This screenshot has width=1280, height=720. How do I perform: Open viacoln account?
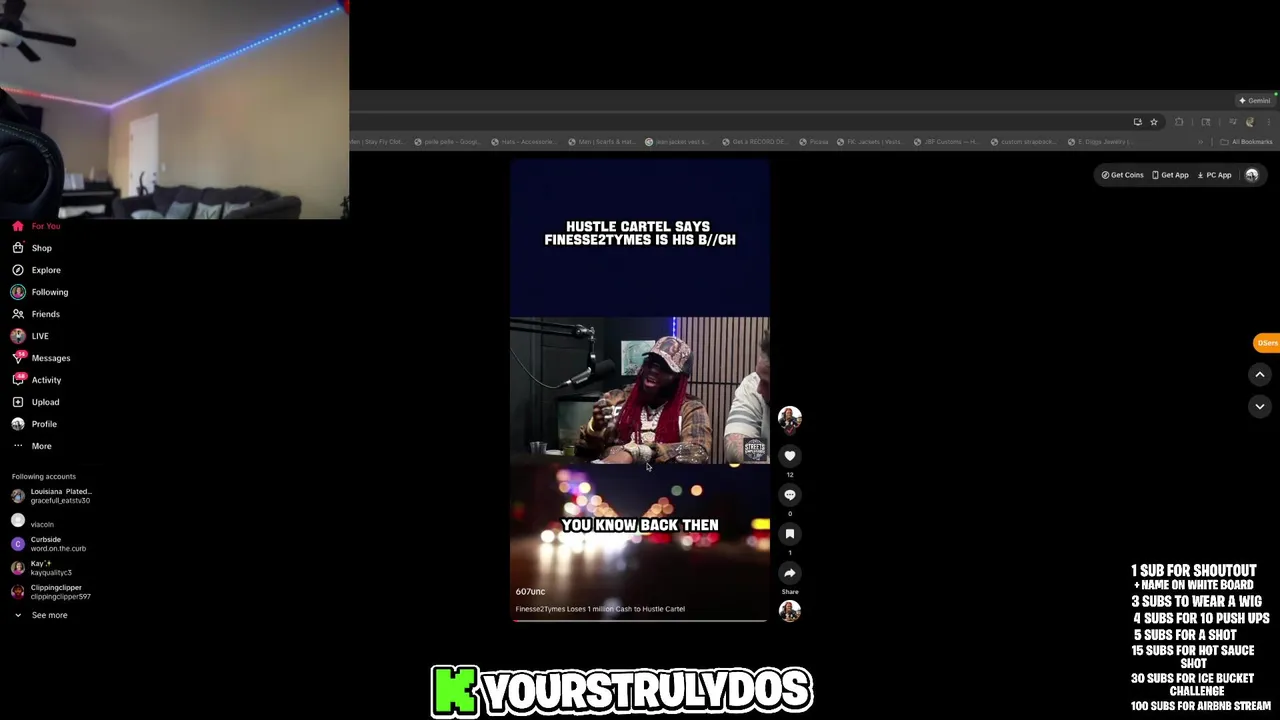coord(33,520)
